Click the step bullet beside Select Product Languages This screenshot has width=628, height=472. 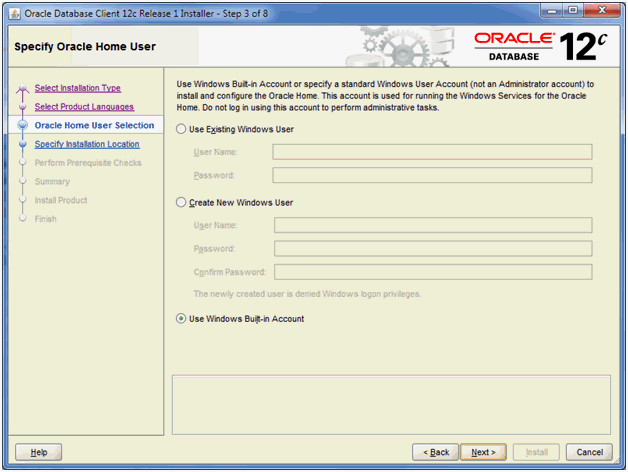point(23,107)
